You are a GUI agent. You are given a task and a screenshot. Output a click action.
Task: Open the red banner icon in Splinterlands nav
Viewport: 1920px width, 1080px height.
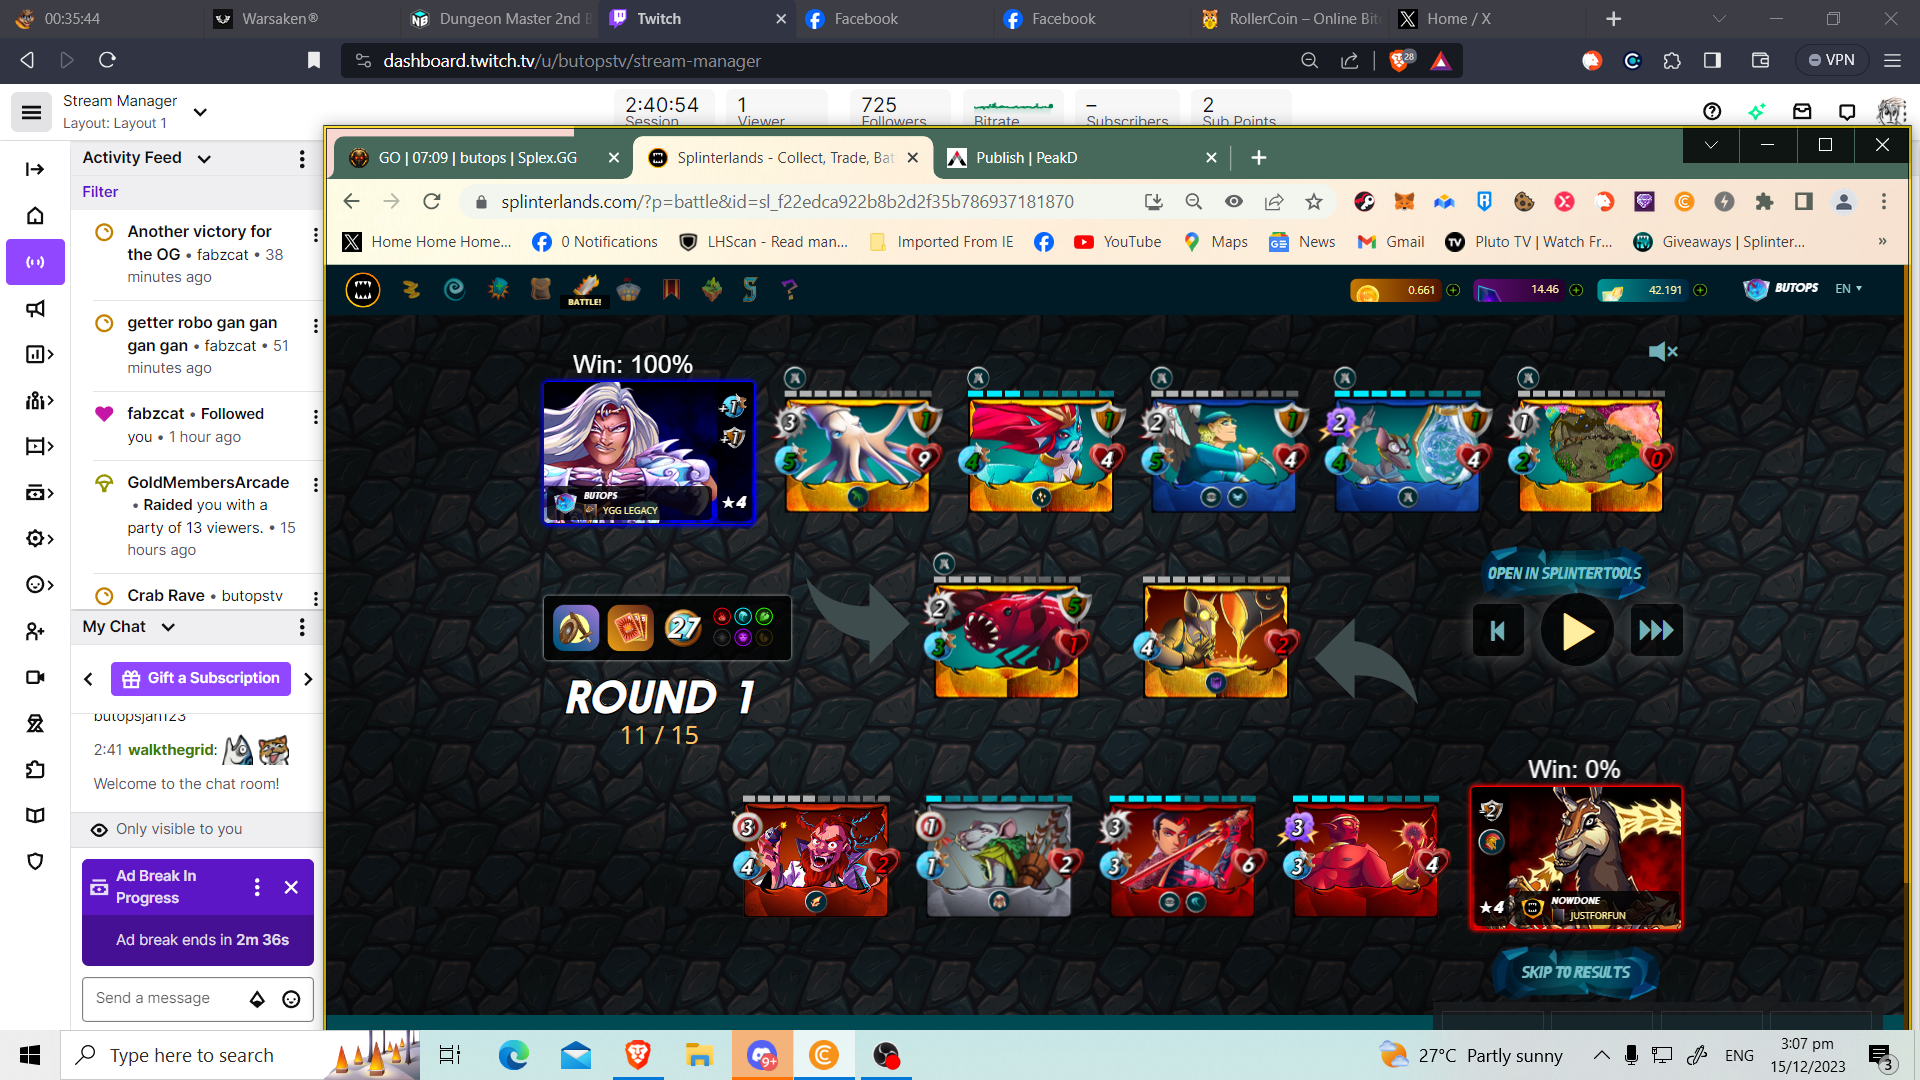(x=671, y=290)
